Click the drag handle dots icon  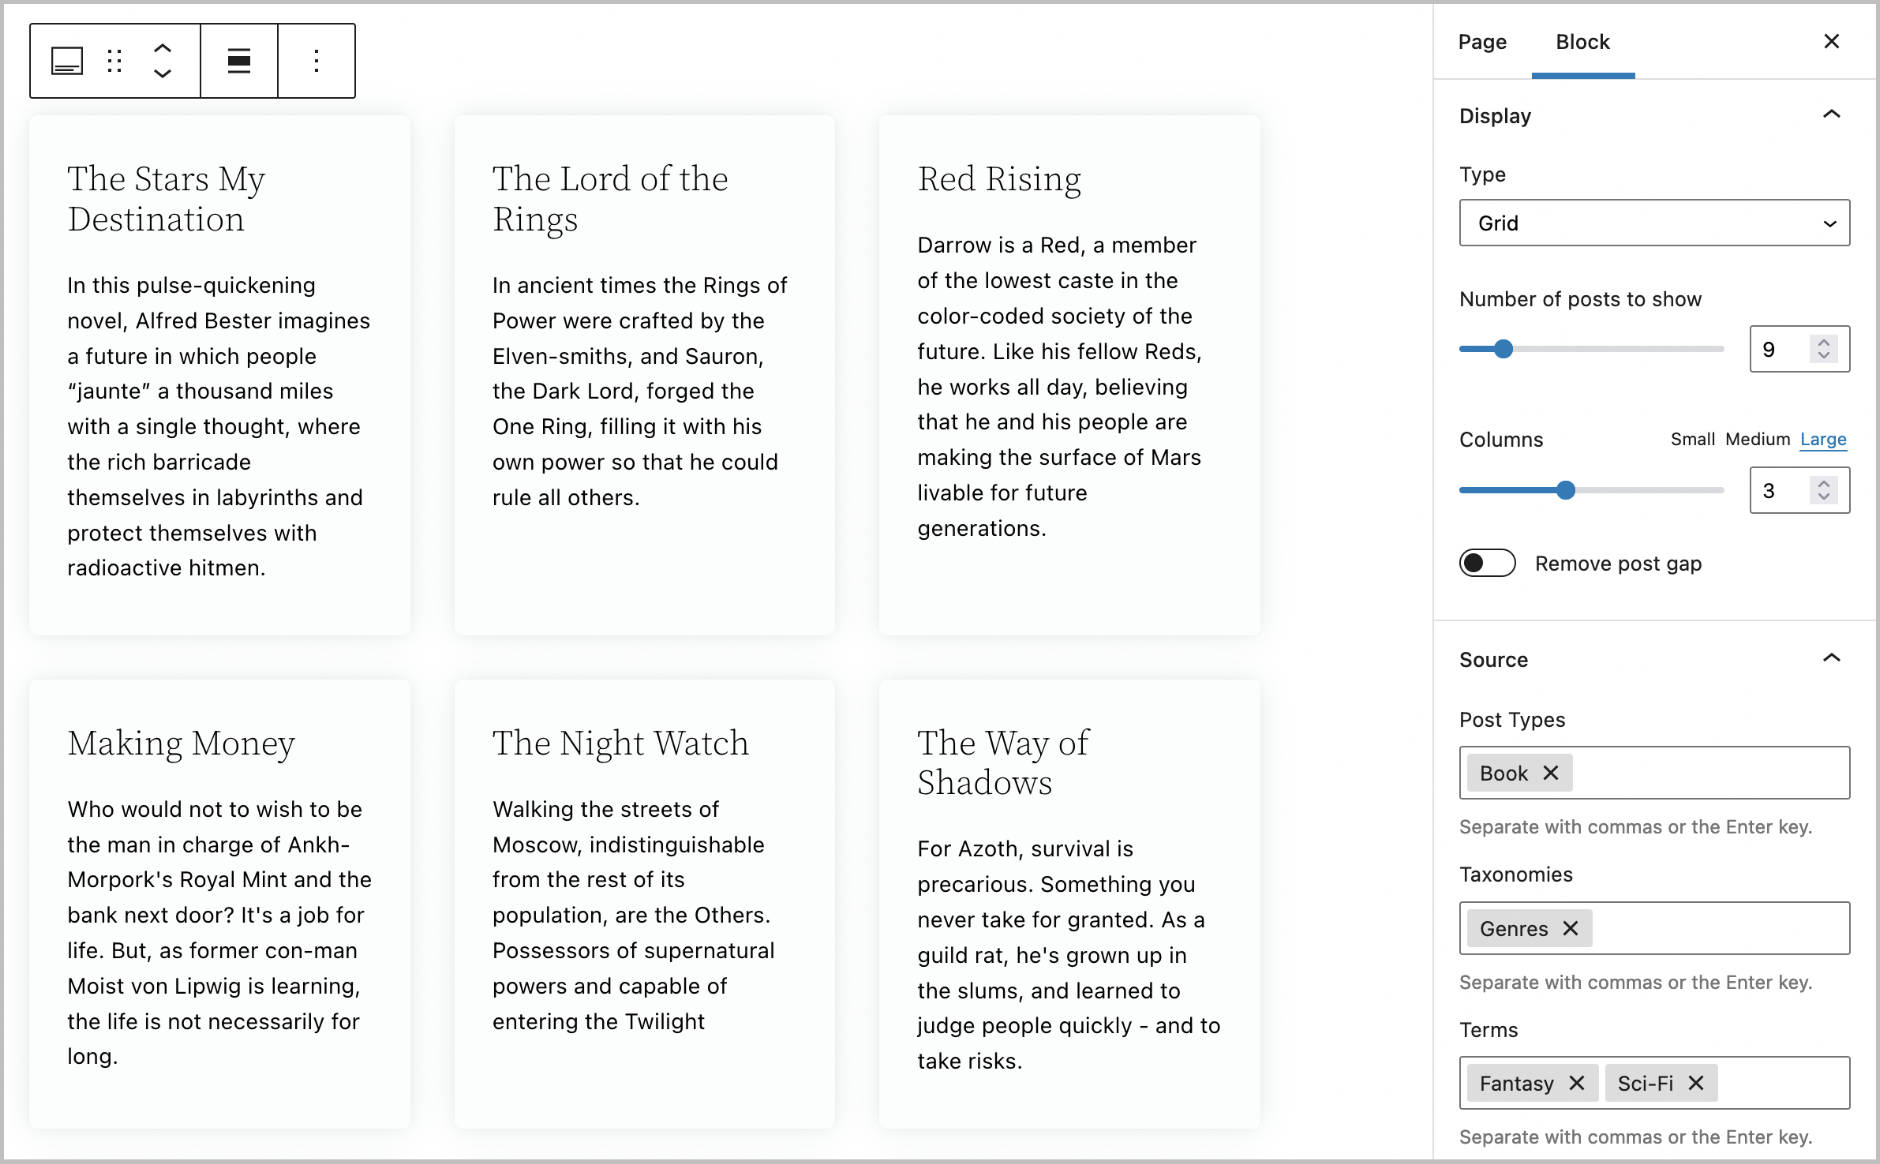(x=115, y=61)
